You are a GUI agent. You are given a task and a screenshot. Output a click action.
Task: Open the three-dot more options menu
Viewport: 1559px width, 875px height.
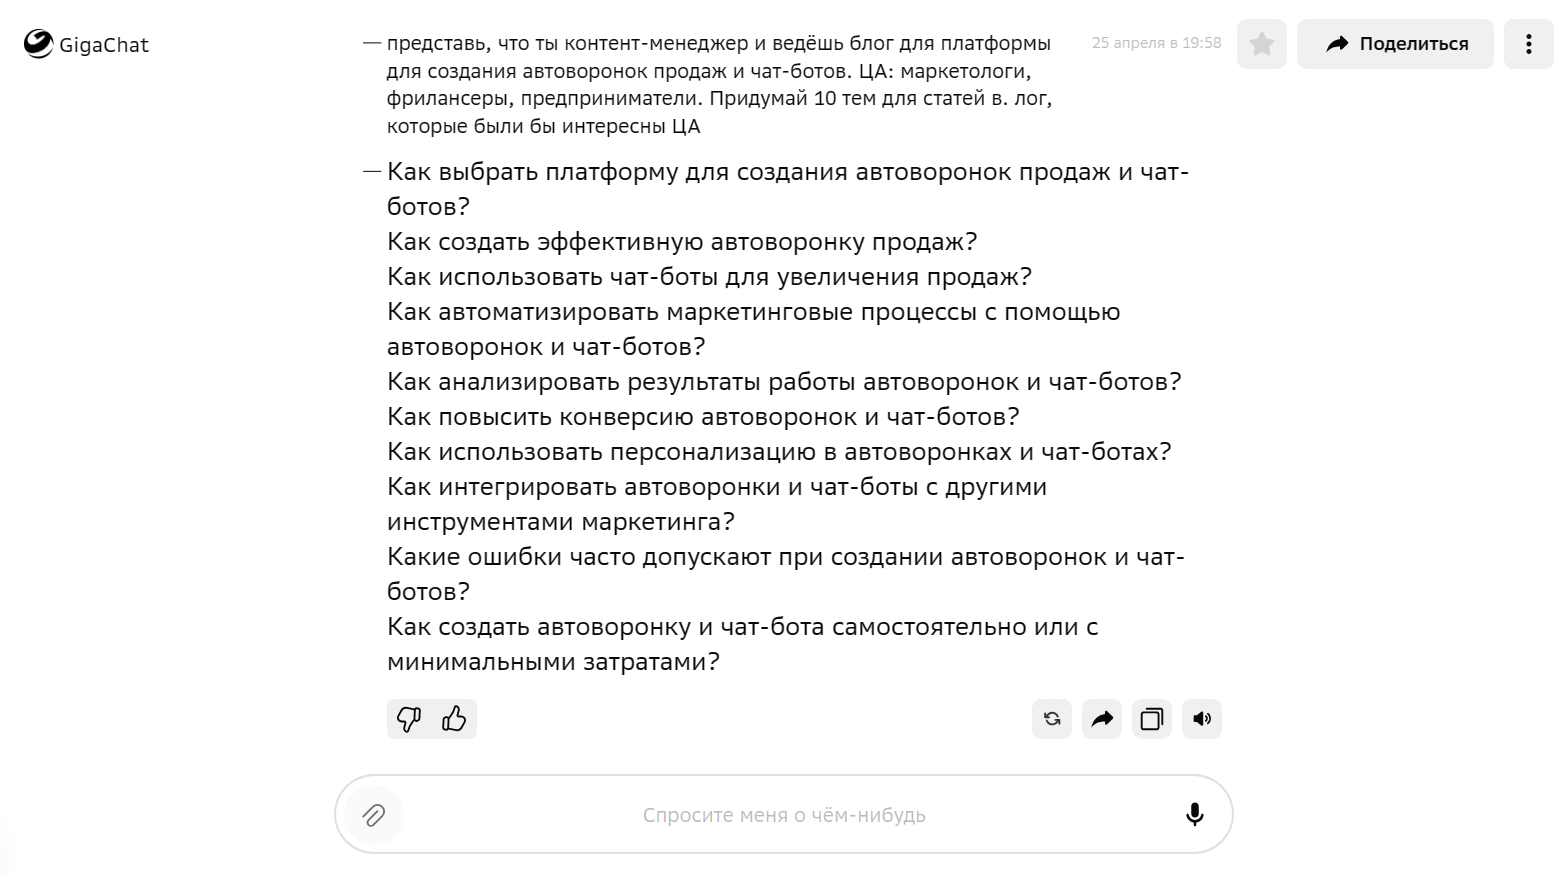[x=1528, y=44]
